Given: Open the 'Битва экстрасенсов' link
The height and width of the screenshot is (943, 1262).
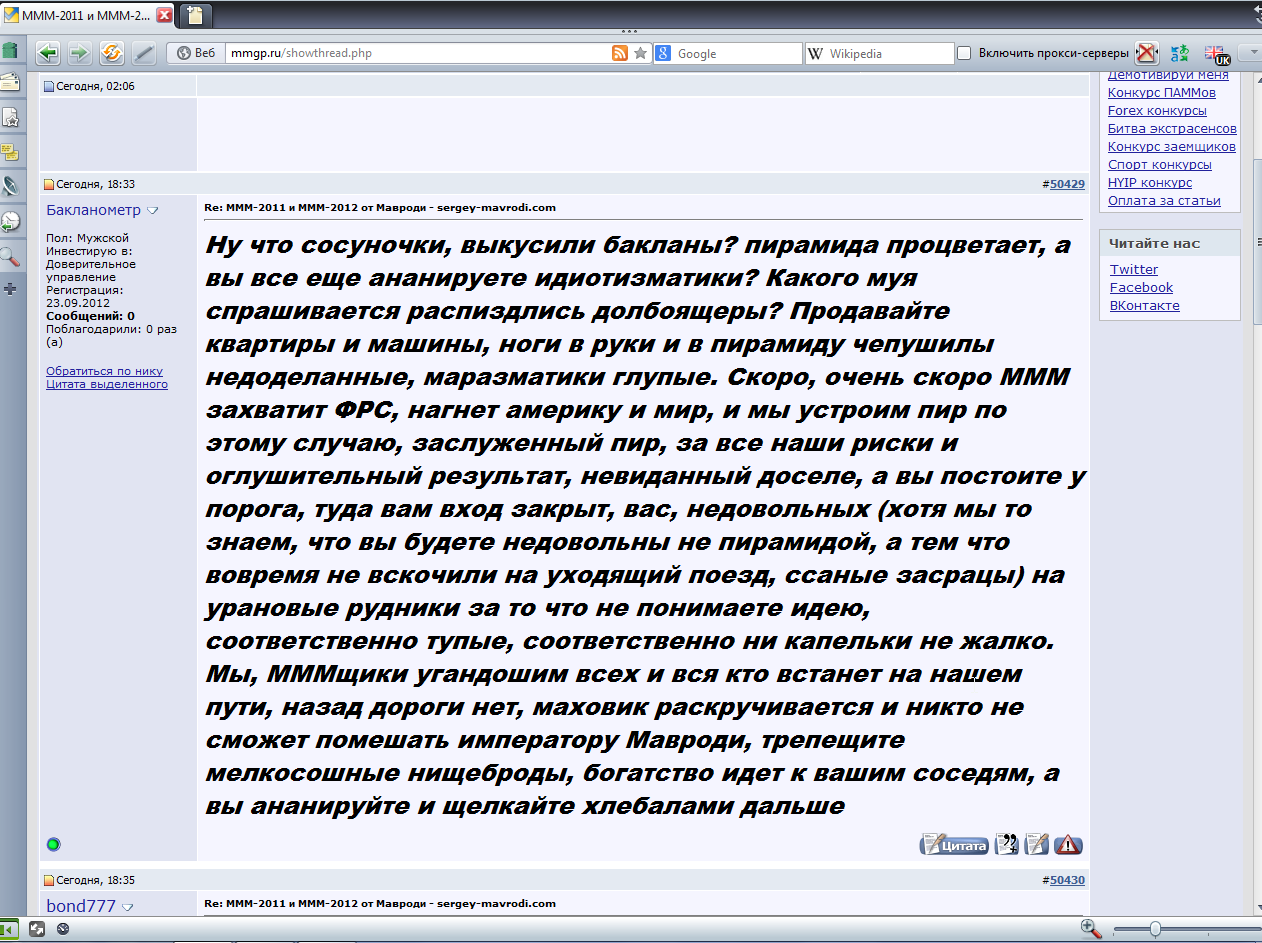Looking at the screenshot, I should click(1172, 129).
